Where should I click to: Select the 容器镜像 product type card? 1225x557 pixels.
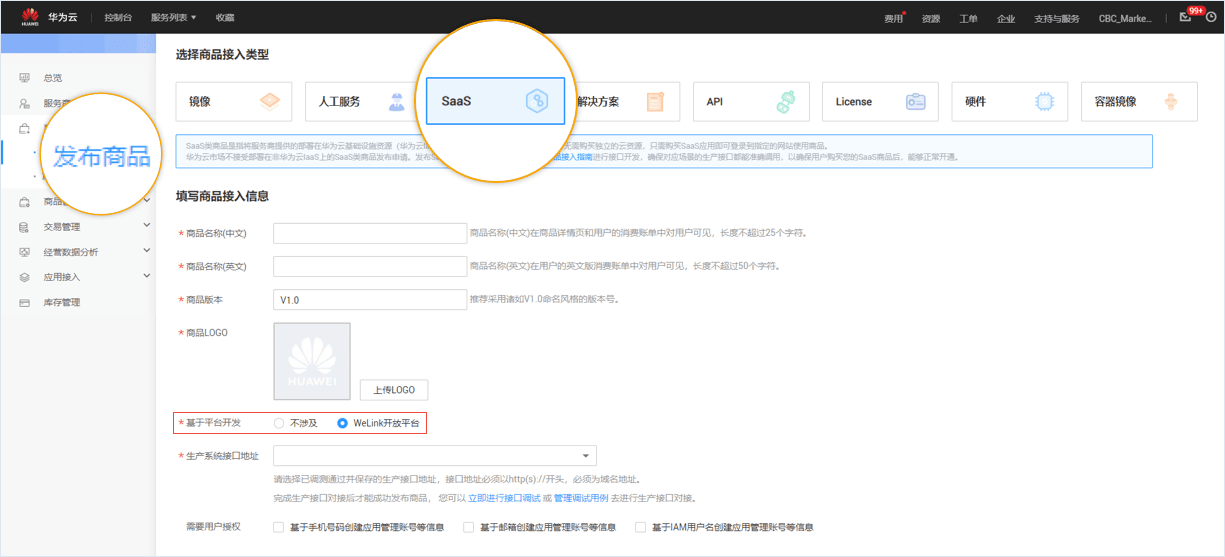pyautogui.click(x=1139, y=101)
